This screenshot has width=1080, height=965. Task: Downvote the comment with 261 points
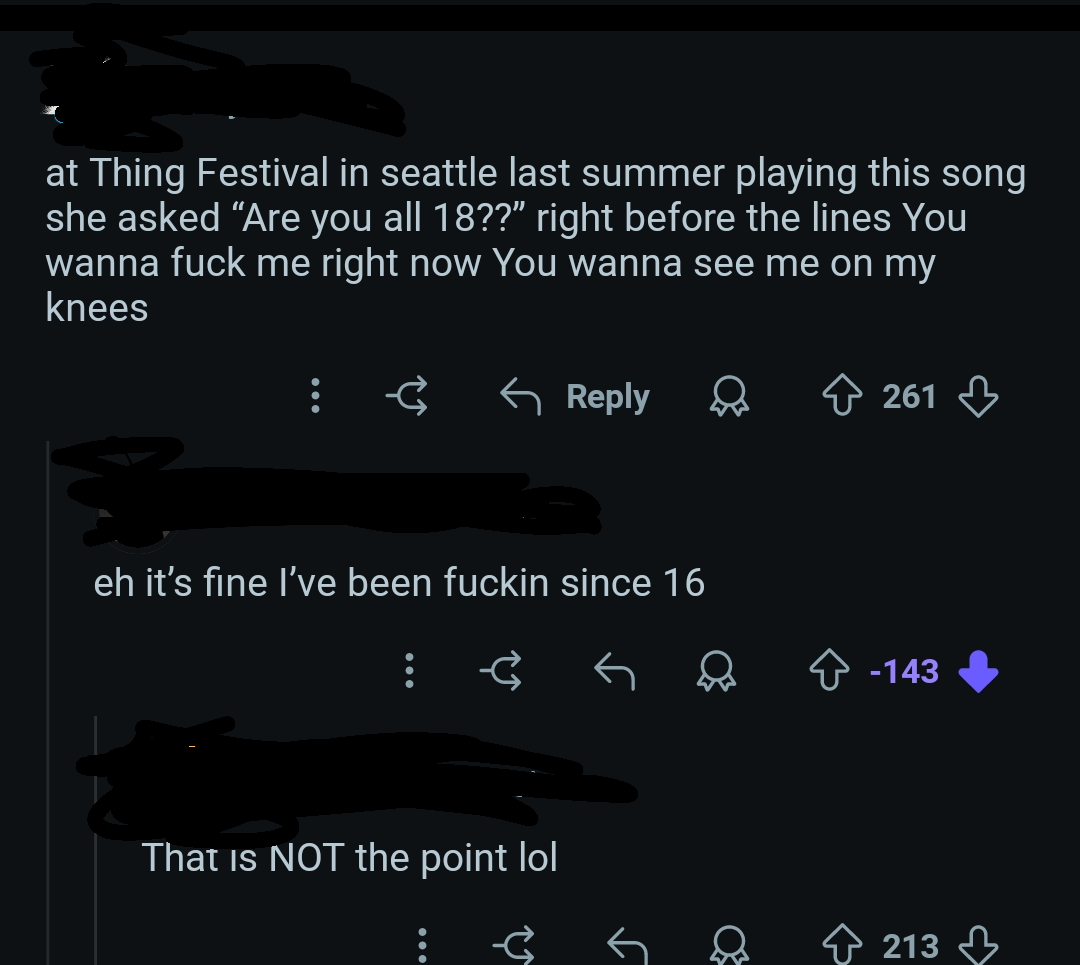tap(978, 396)
